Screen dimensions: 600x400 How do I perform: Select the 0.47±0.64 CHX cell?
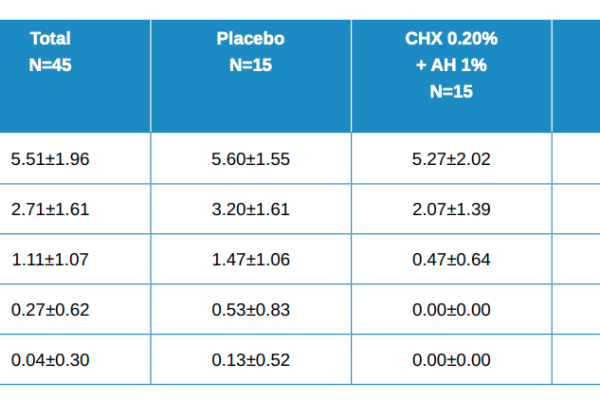click(x=451, y=259)
